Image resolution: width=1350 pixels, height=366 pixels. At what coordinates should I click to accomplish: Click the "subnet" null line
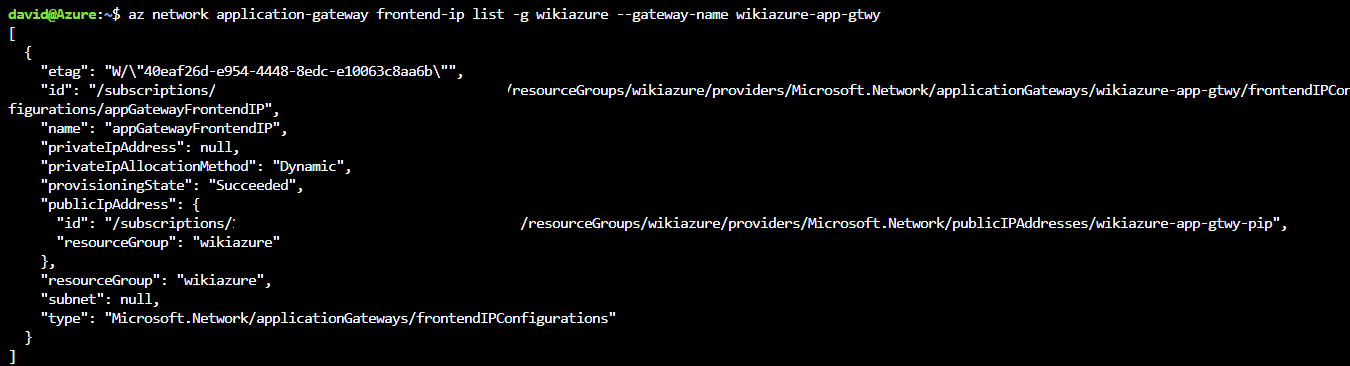[x=99, y=300]
